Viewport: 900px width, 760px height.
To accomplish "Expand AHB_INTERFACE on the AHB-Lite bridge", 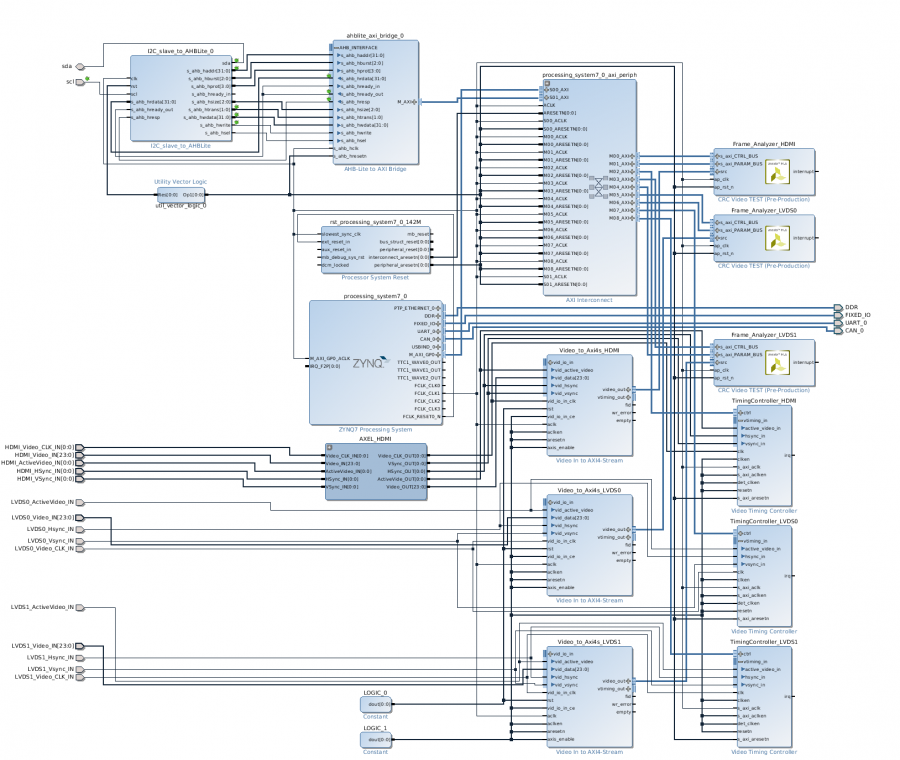I will [336, 48].
